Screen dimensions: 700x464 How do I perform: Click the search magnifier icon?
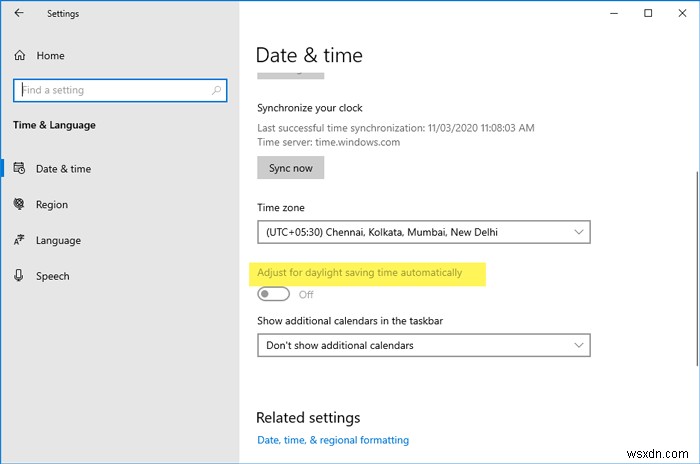tap(217, 90)
